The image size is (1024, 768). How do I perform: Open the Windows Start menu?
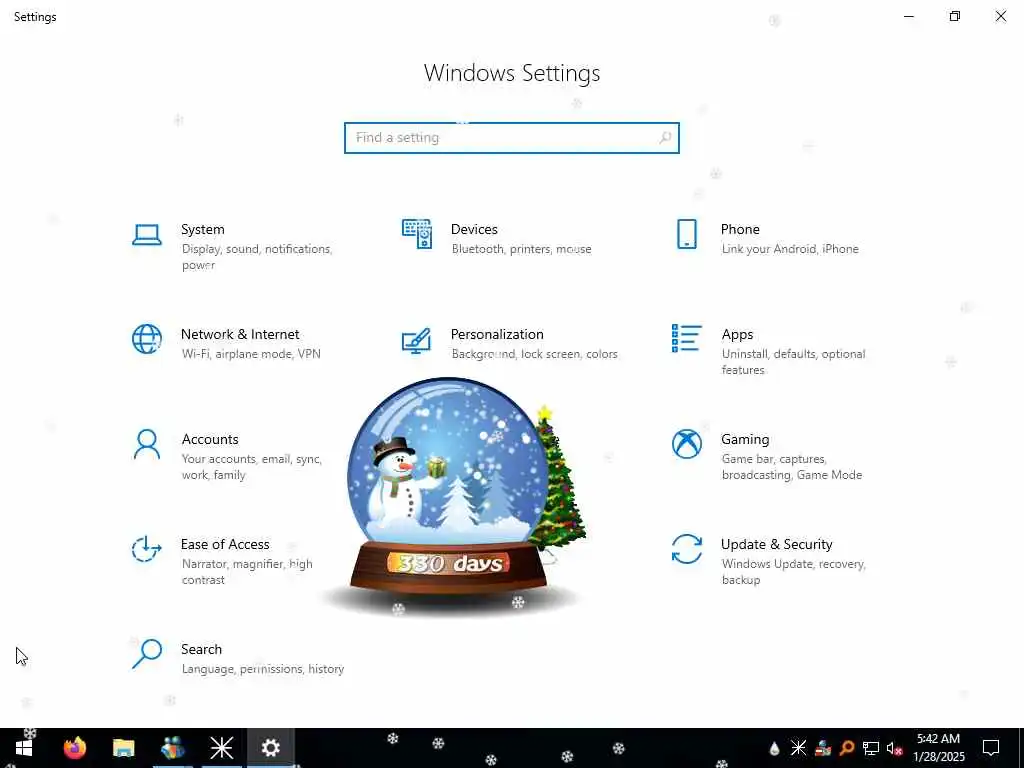click(x=24, y=748)
